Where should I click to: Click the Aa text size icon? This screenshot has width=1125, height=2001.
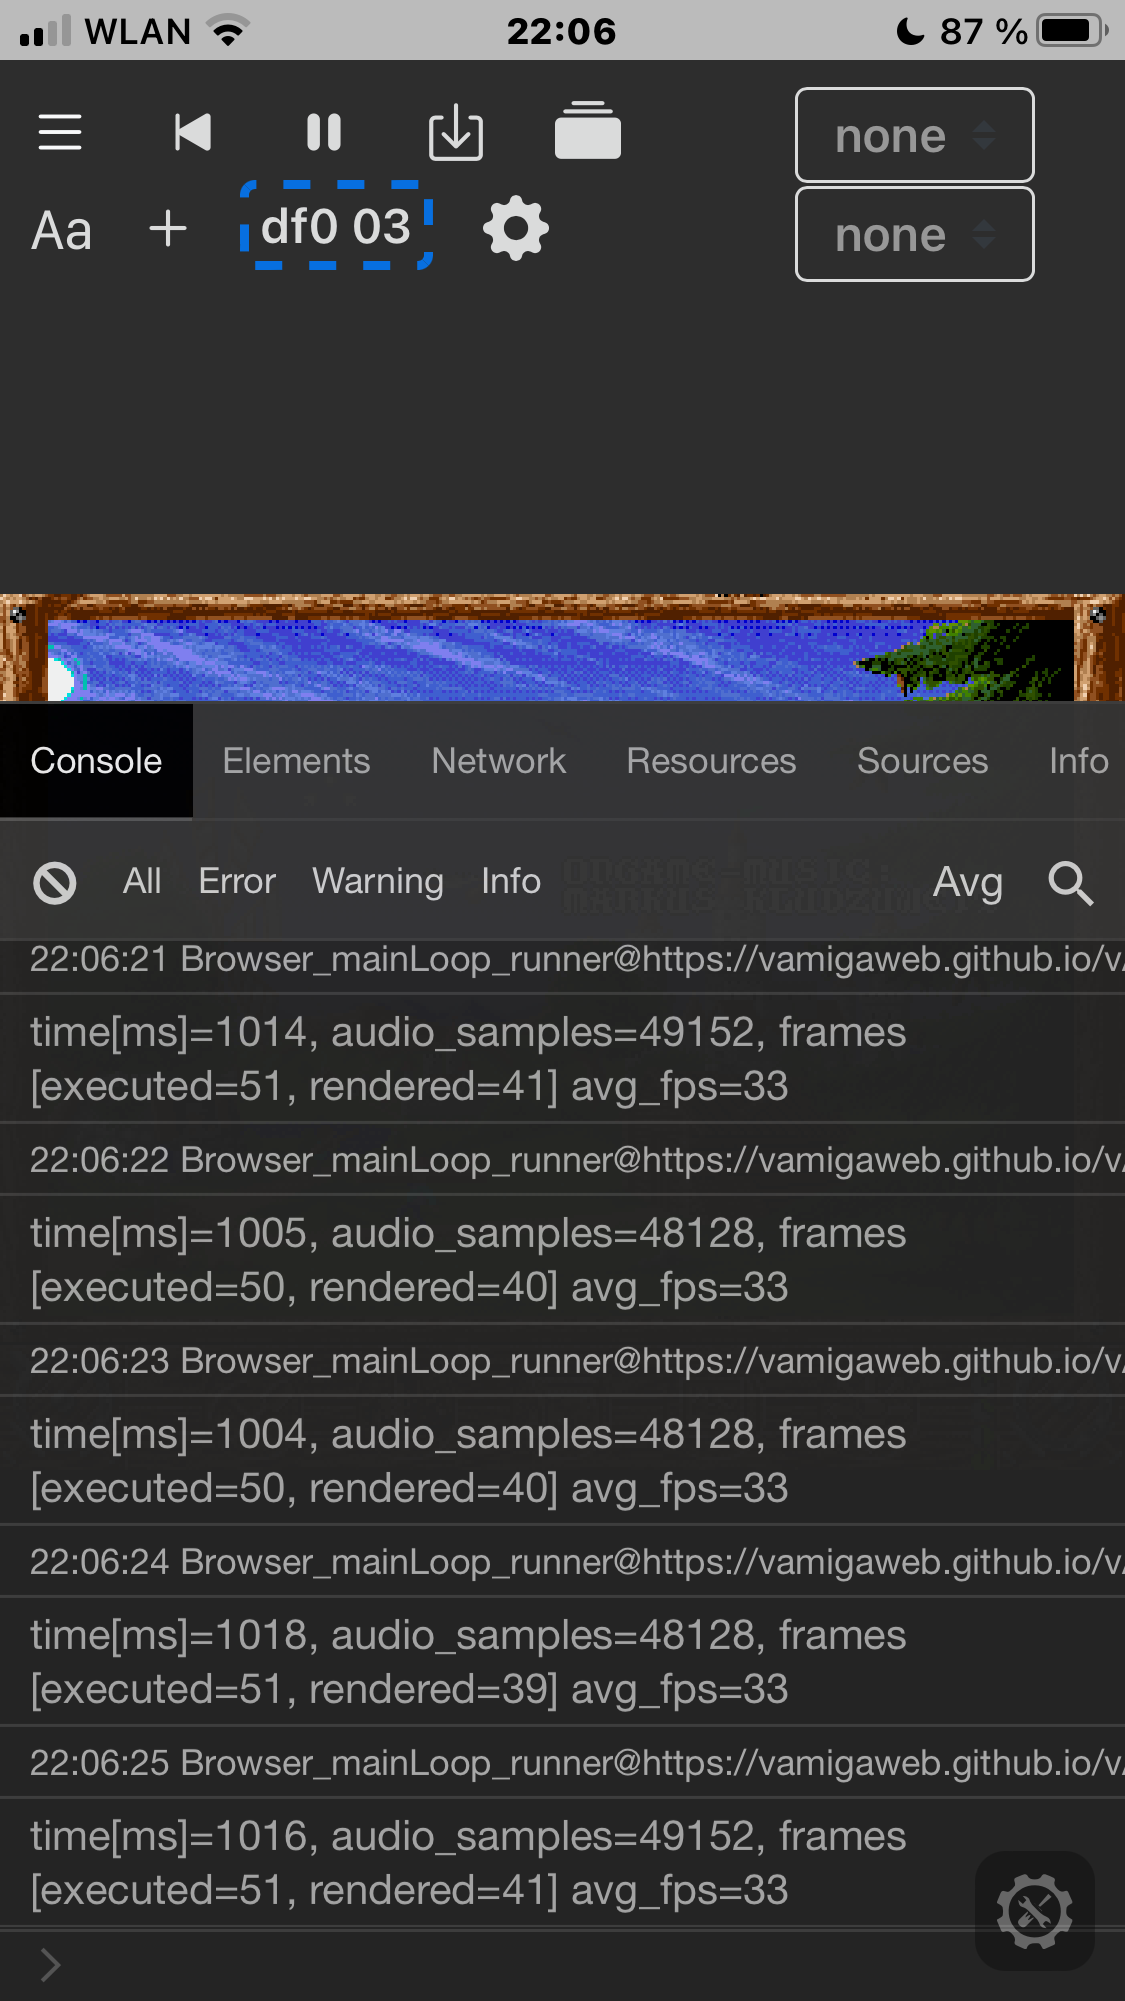coord(61,229)
